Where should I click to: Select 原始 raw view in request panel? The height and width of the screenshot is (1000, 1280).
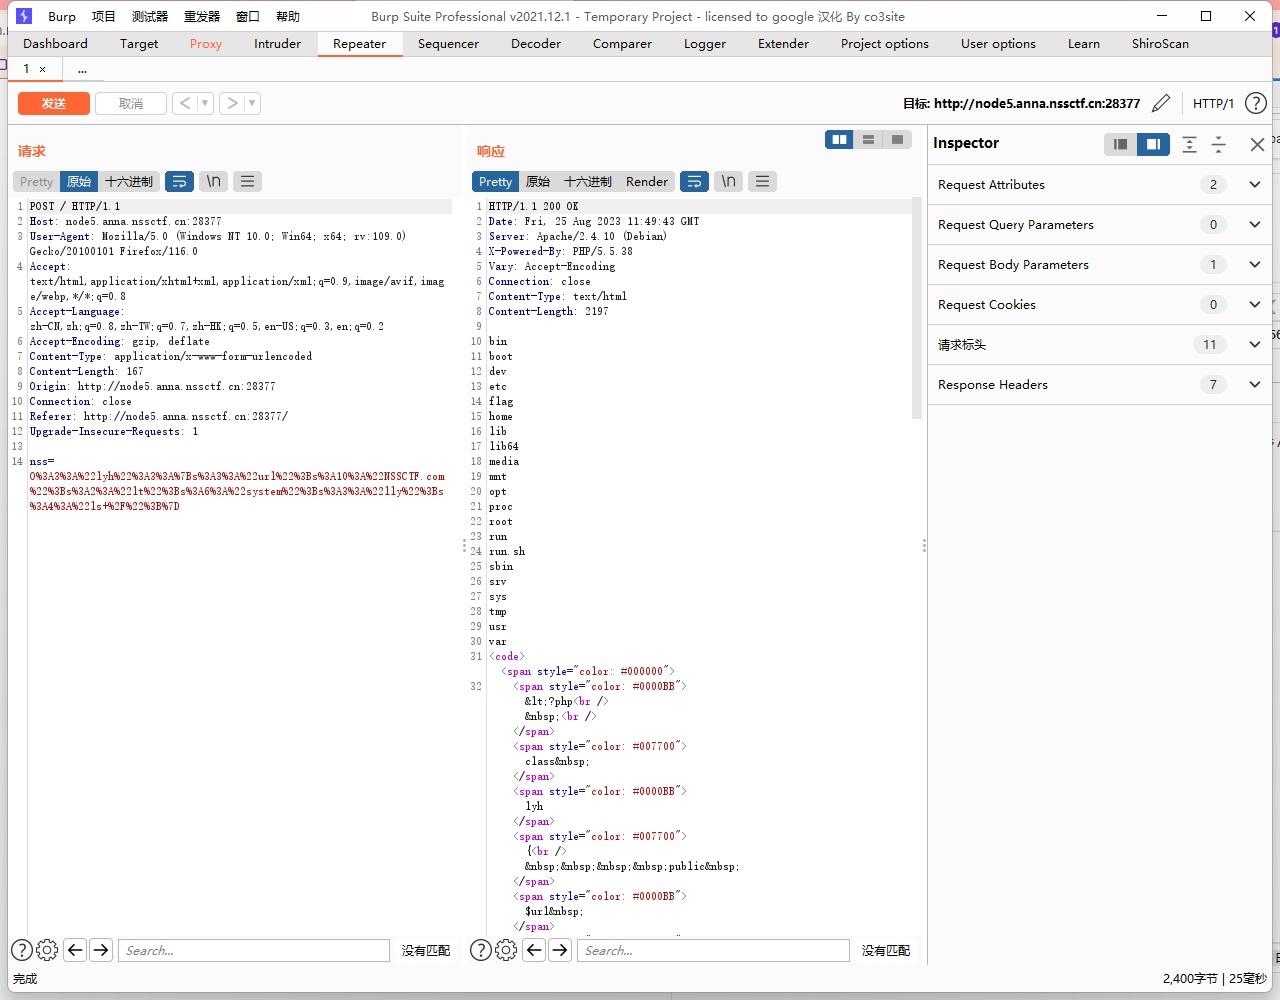(79, 181)
